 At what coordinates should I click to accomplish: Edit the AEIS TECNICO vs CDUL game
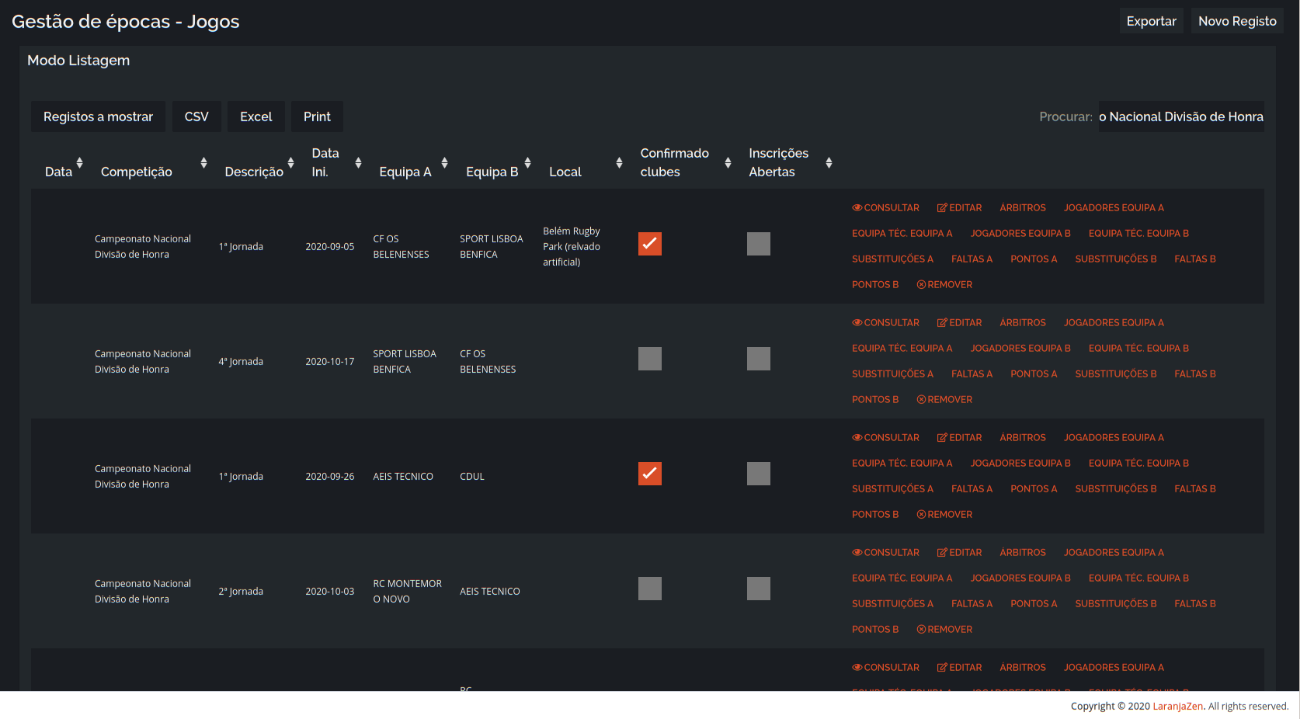(959, 438)
